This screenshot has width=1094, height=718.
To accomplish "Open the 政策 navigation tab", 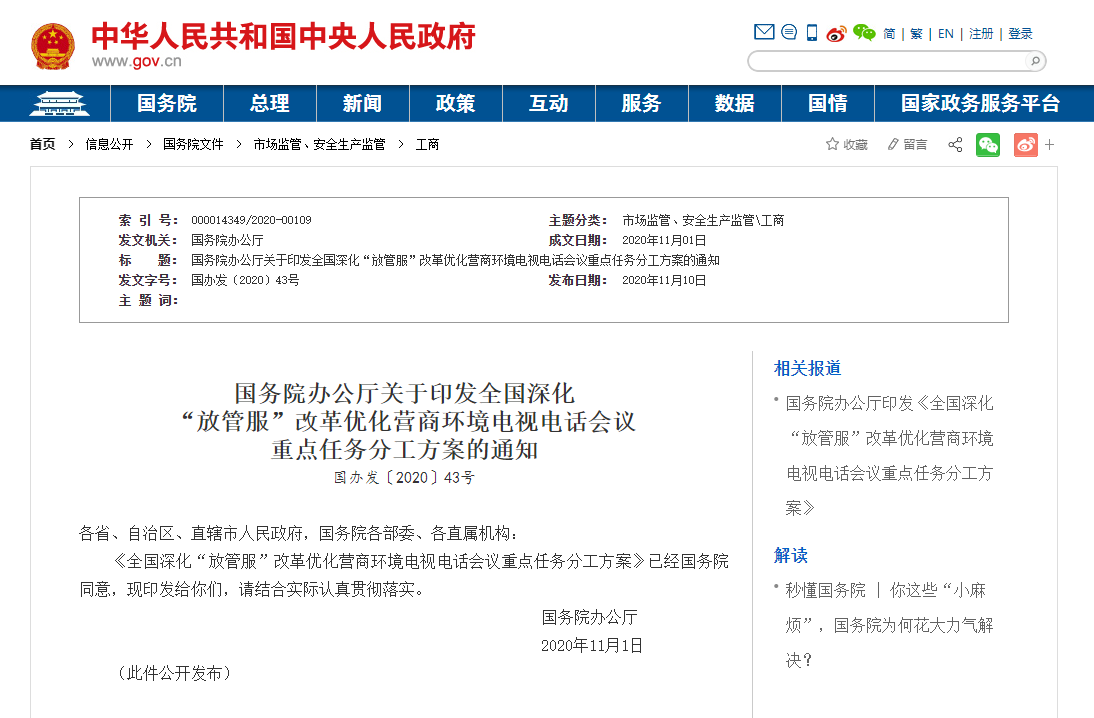I will 455,103.
